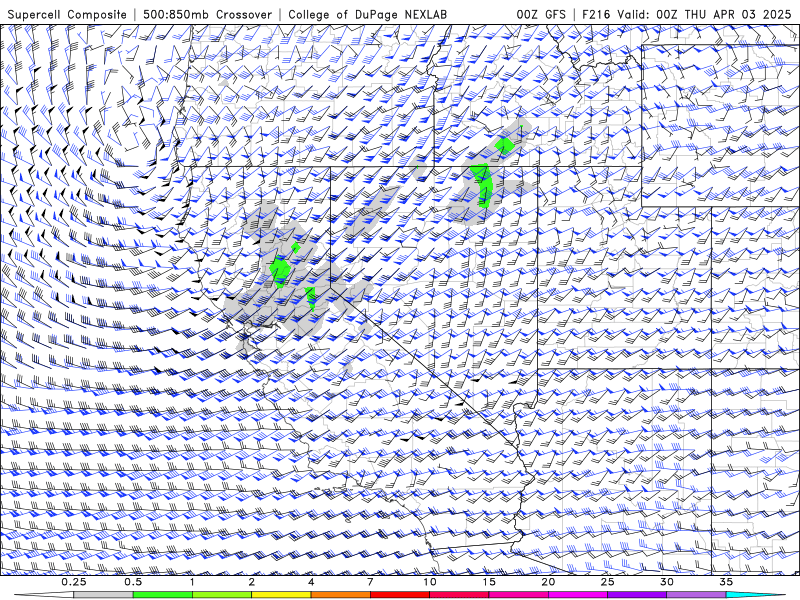The width and height of the screenshot is (800, 600).
Task: Click the '2' legend scale label
Action: click(252, 582)
